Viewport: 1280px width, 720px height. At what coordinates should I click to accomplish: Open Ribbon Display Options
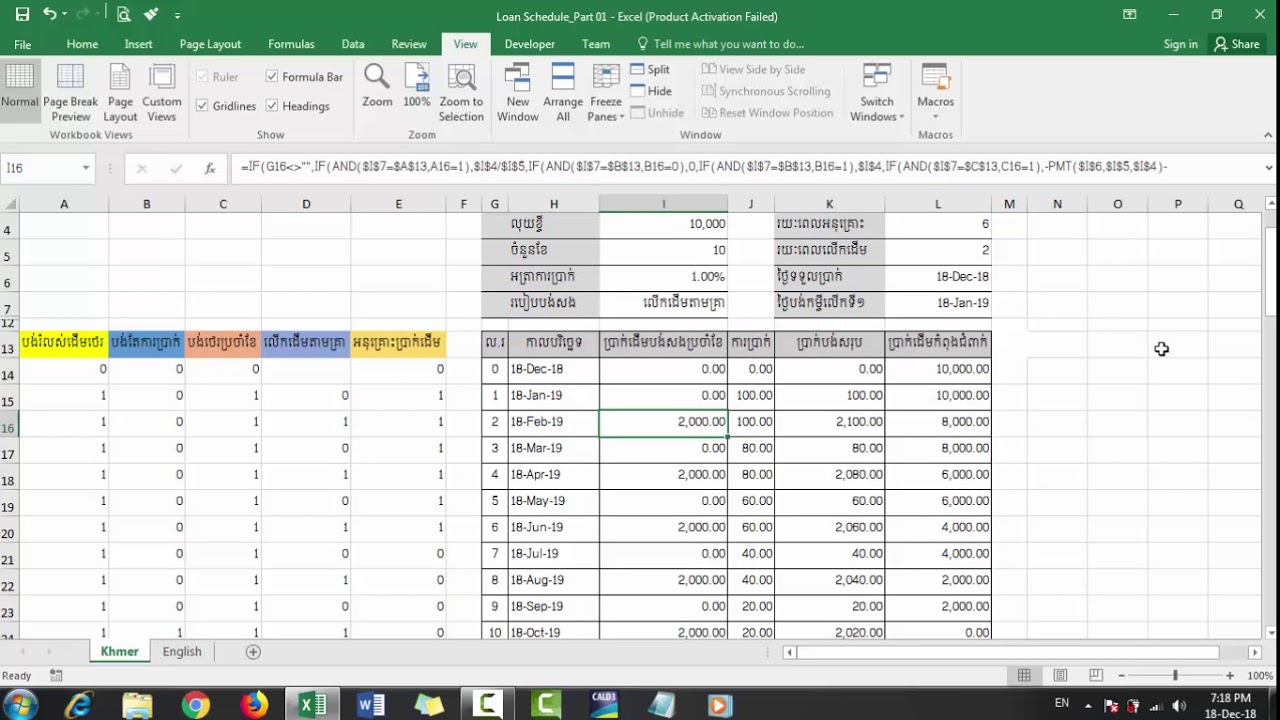(1130, 15)
